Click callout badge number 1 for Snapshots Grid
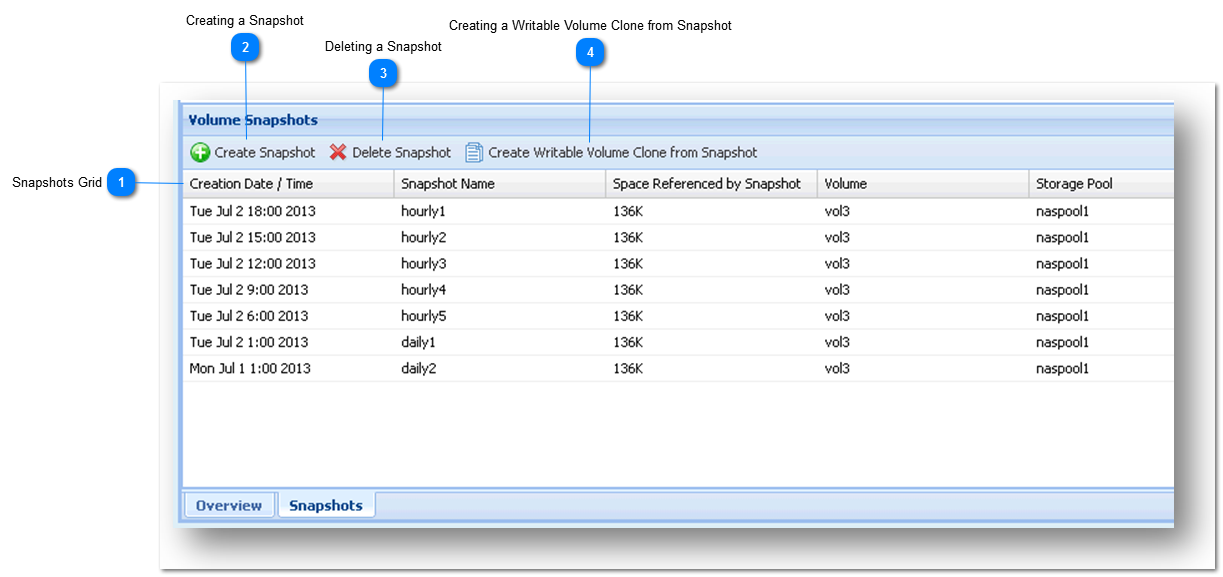Screen dimensions: 1223x577 [x=122, y=183]
